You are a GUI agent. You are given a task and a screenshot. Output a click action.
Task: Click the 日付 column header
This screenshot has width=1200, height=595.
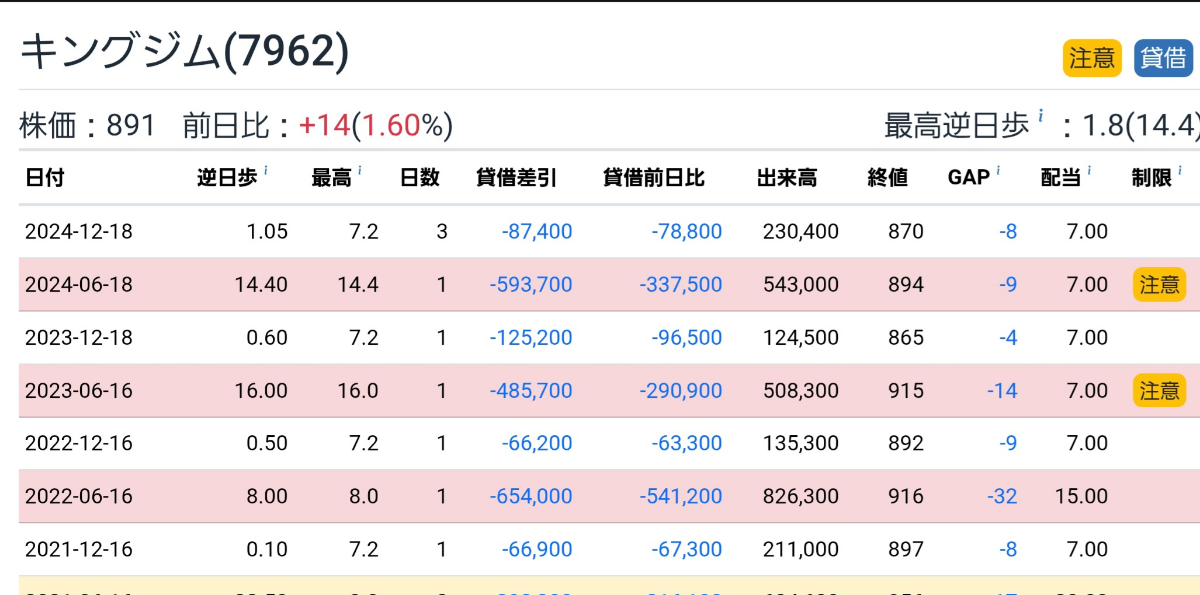45,178
